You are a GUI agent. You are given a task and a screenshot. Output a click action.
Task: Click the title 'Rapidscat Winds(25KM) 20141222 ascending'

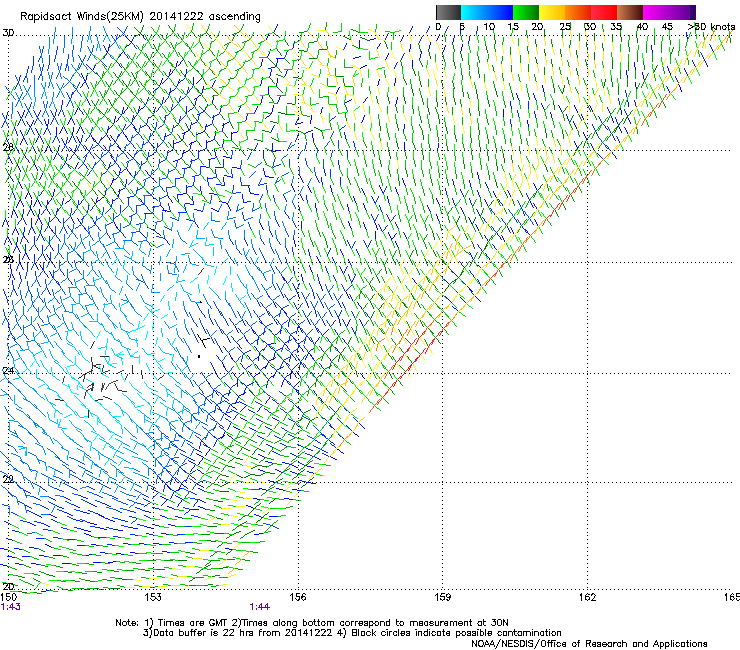[x=140, y=17]
